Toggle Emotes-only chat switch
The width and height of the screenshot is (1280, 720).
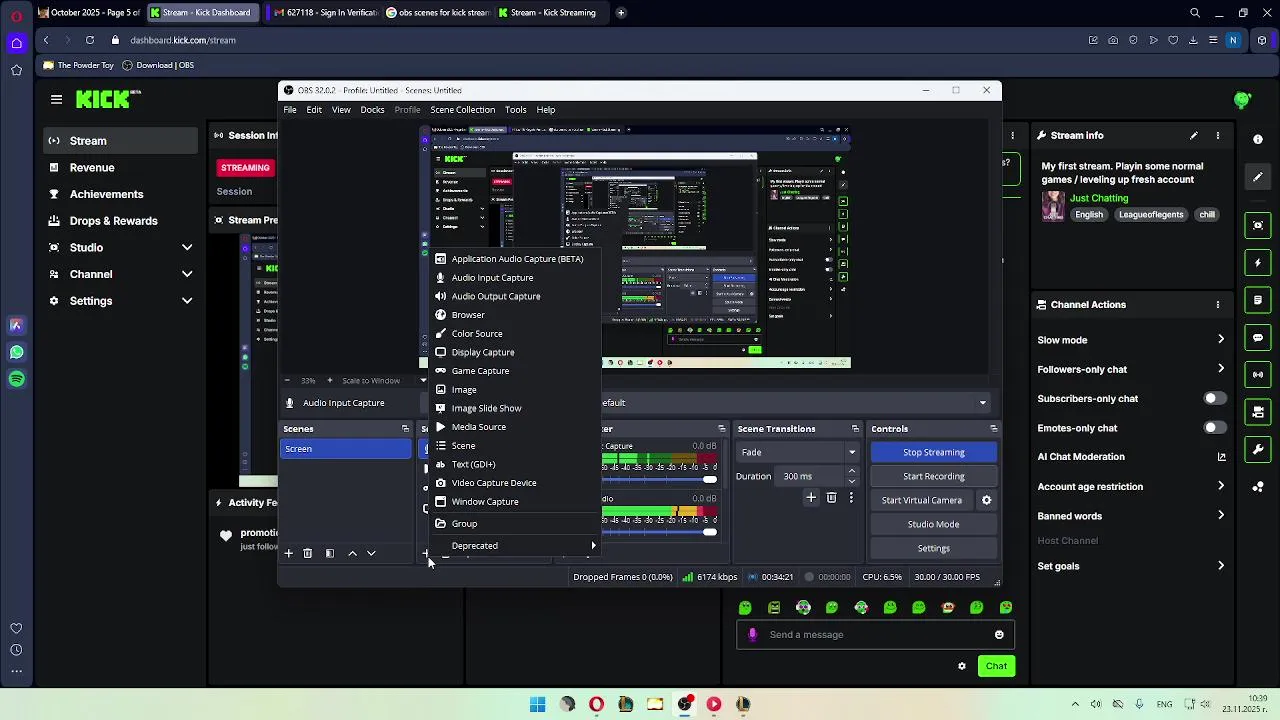click(x=1214, y=427)
